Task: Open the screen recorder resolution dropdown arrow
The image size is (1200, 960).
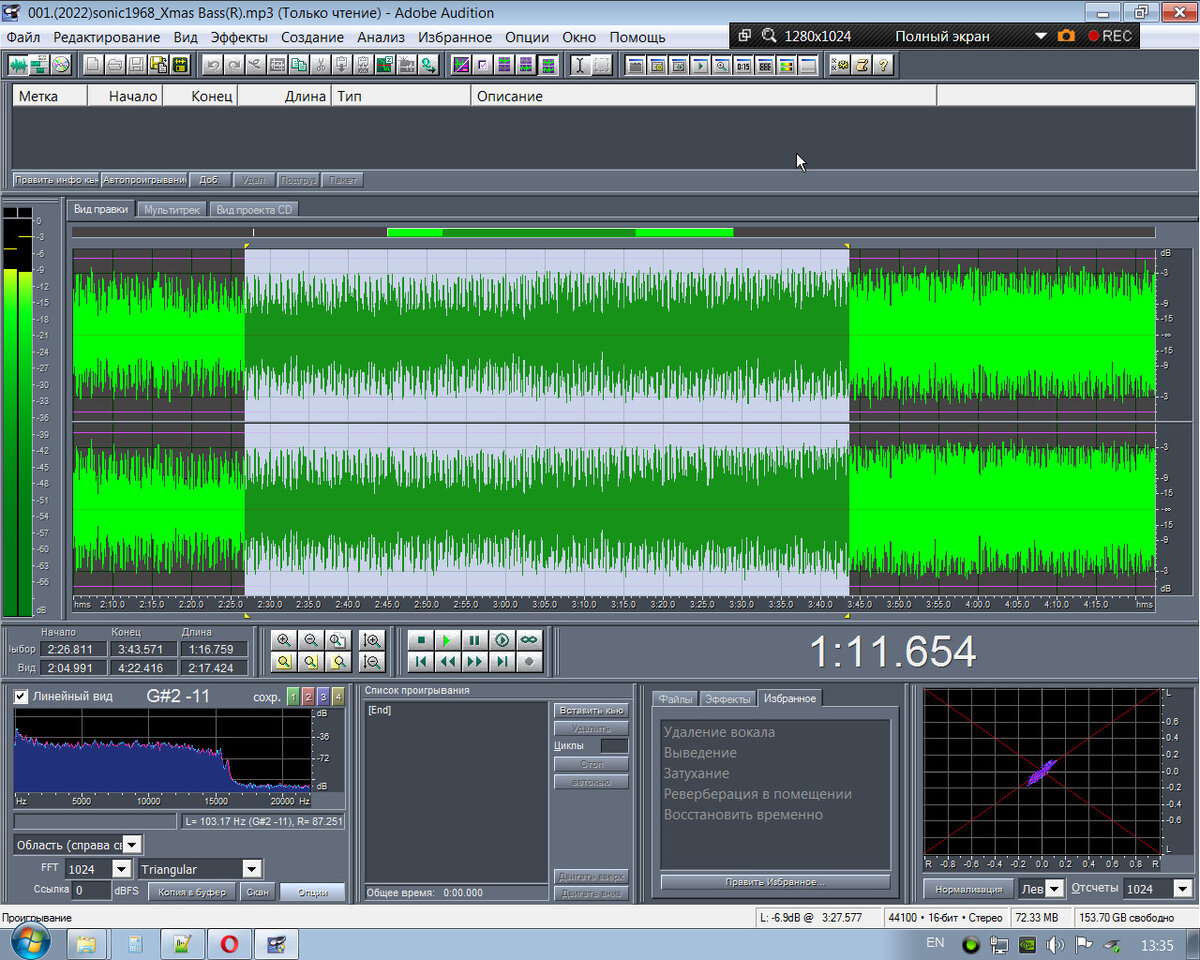Action: pyautogui.click(x=1041, y=36)
